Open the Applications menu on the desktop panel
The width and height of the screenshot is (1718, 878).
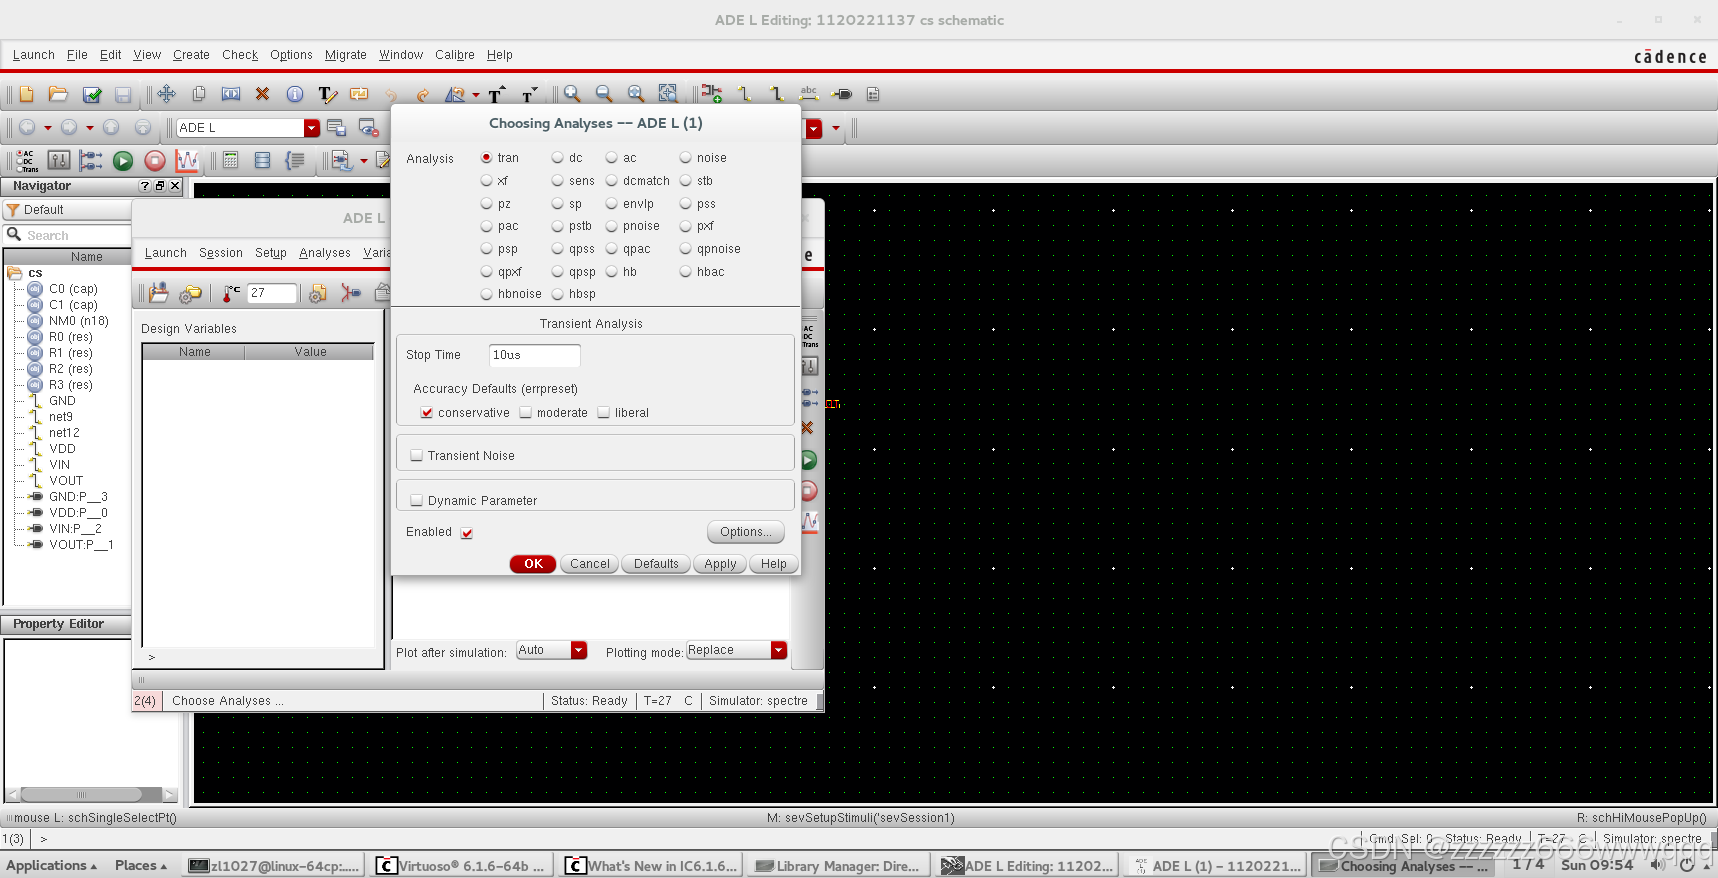point(52,866)
